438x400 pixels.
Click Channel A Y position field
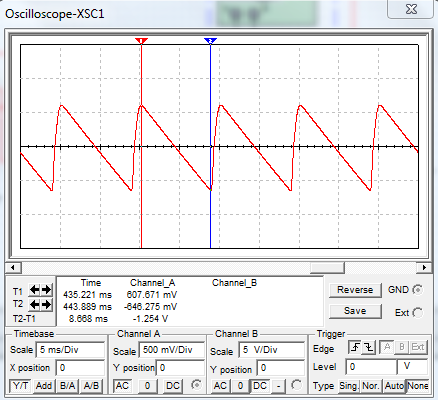tap(180, 368)
